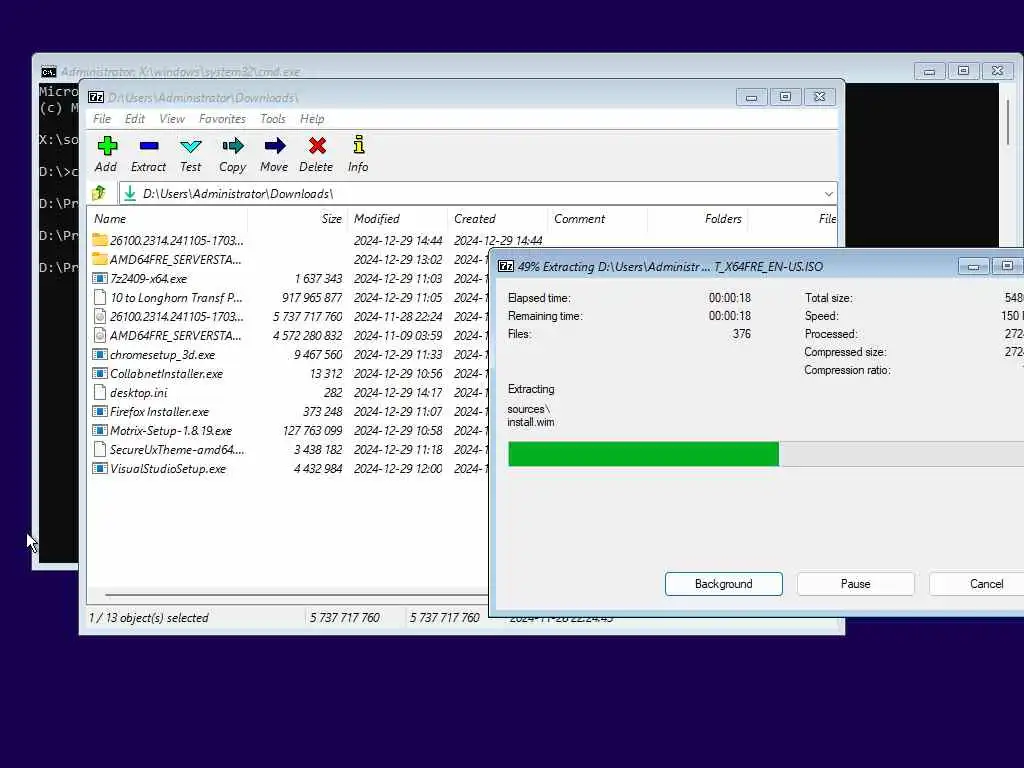The image size is (1024, 768).
Task: Click the red Delete toolbar icon
Action: coord(317,146)
